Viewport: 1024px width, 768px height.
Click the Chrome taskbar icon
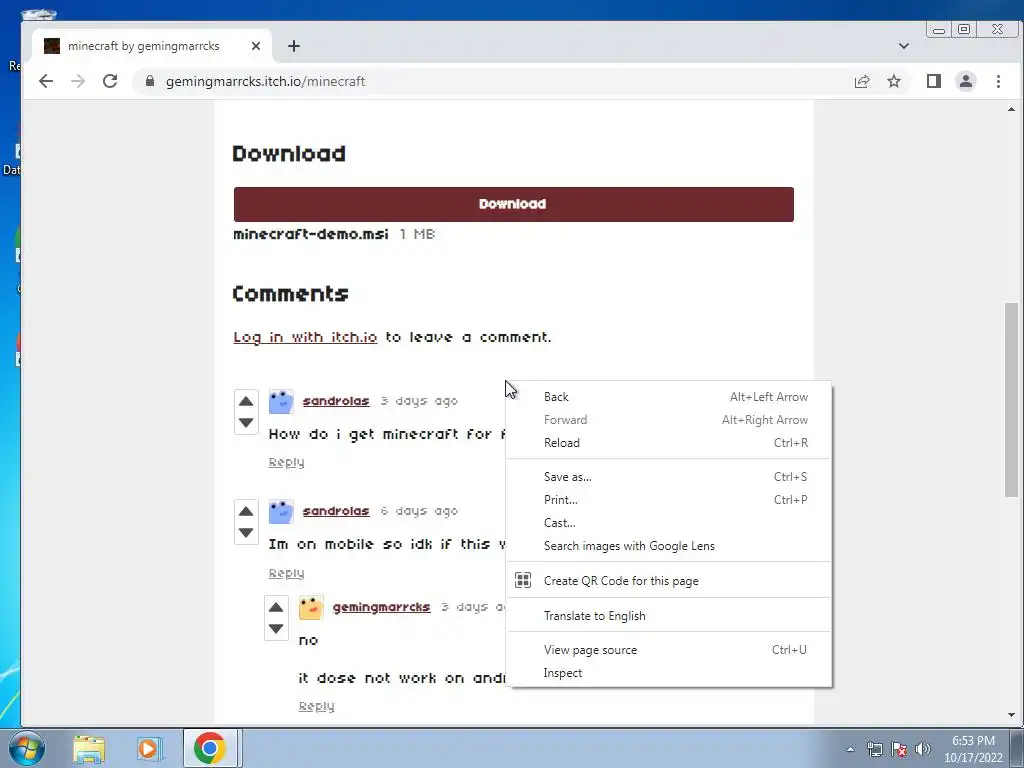210,748
